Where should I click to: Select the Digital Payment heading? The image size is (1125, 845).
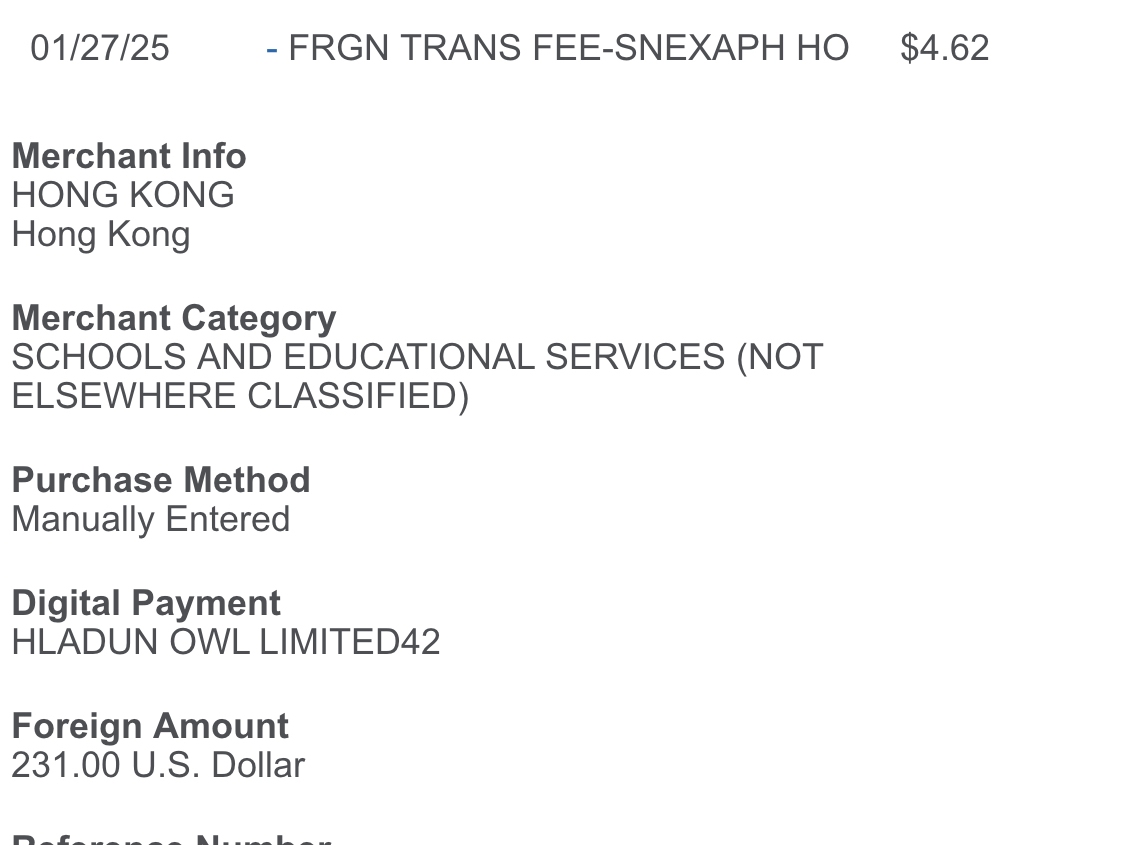[x=146, y=604]
